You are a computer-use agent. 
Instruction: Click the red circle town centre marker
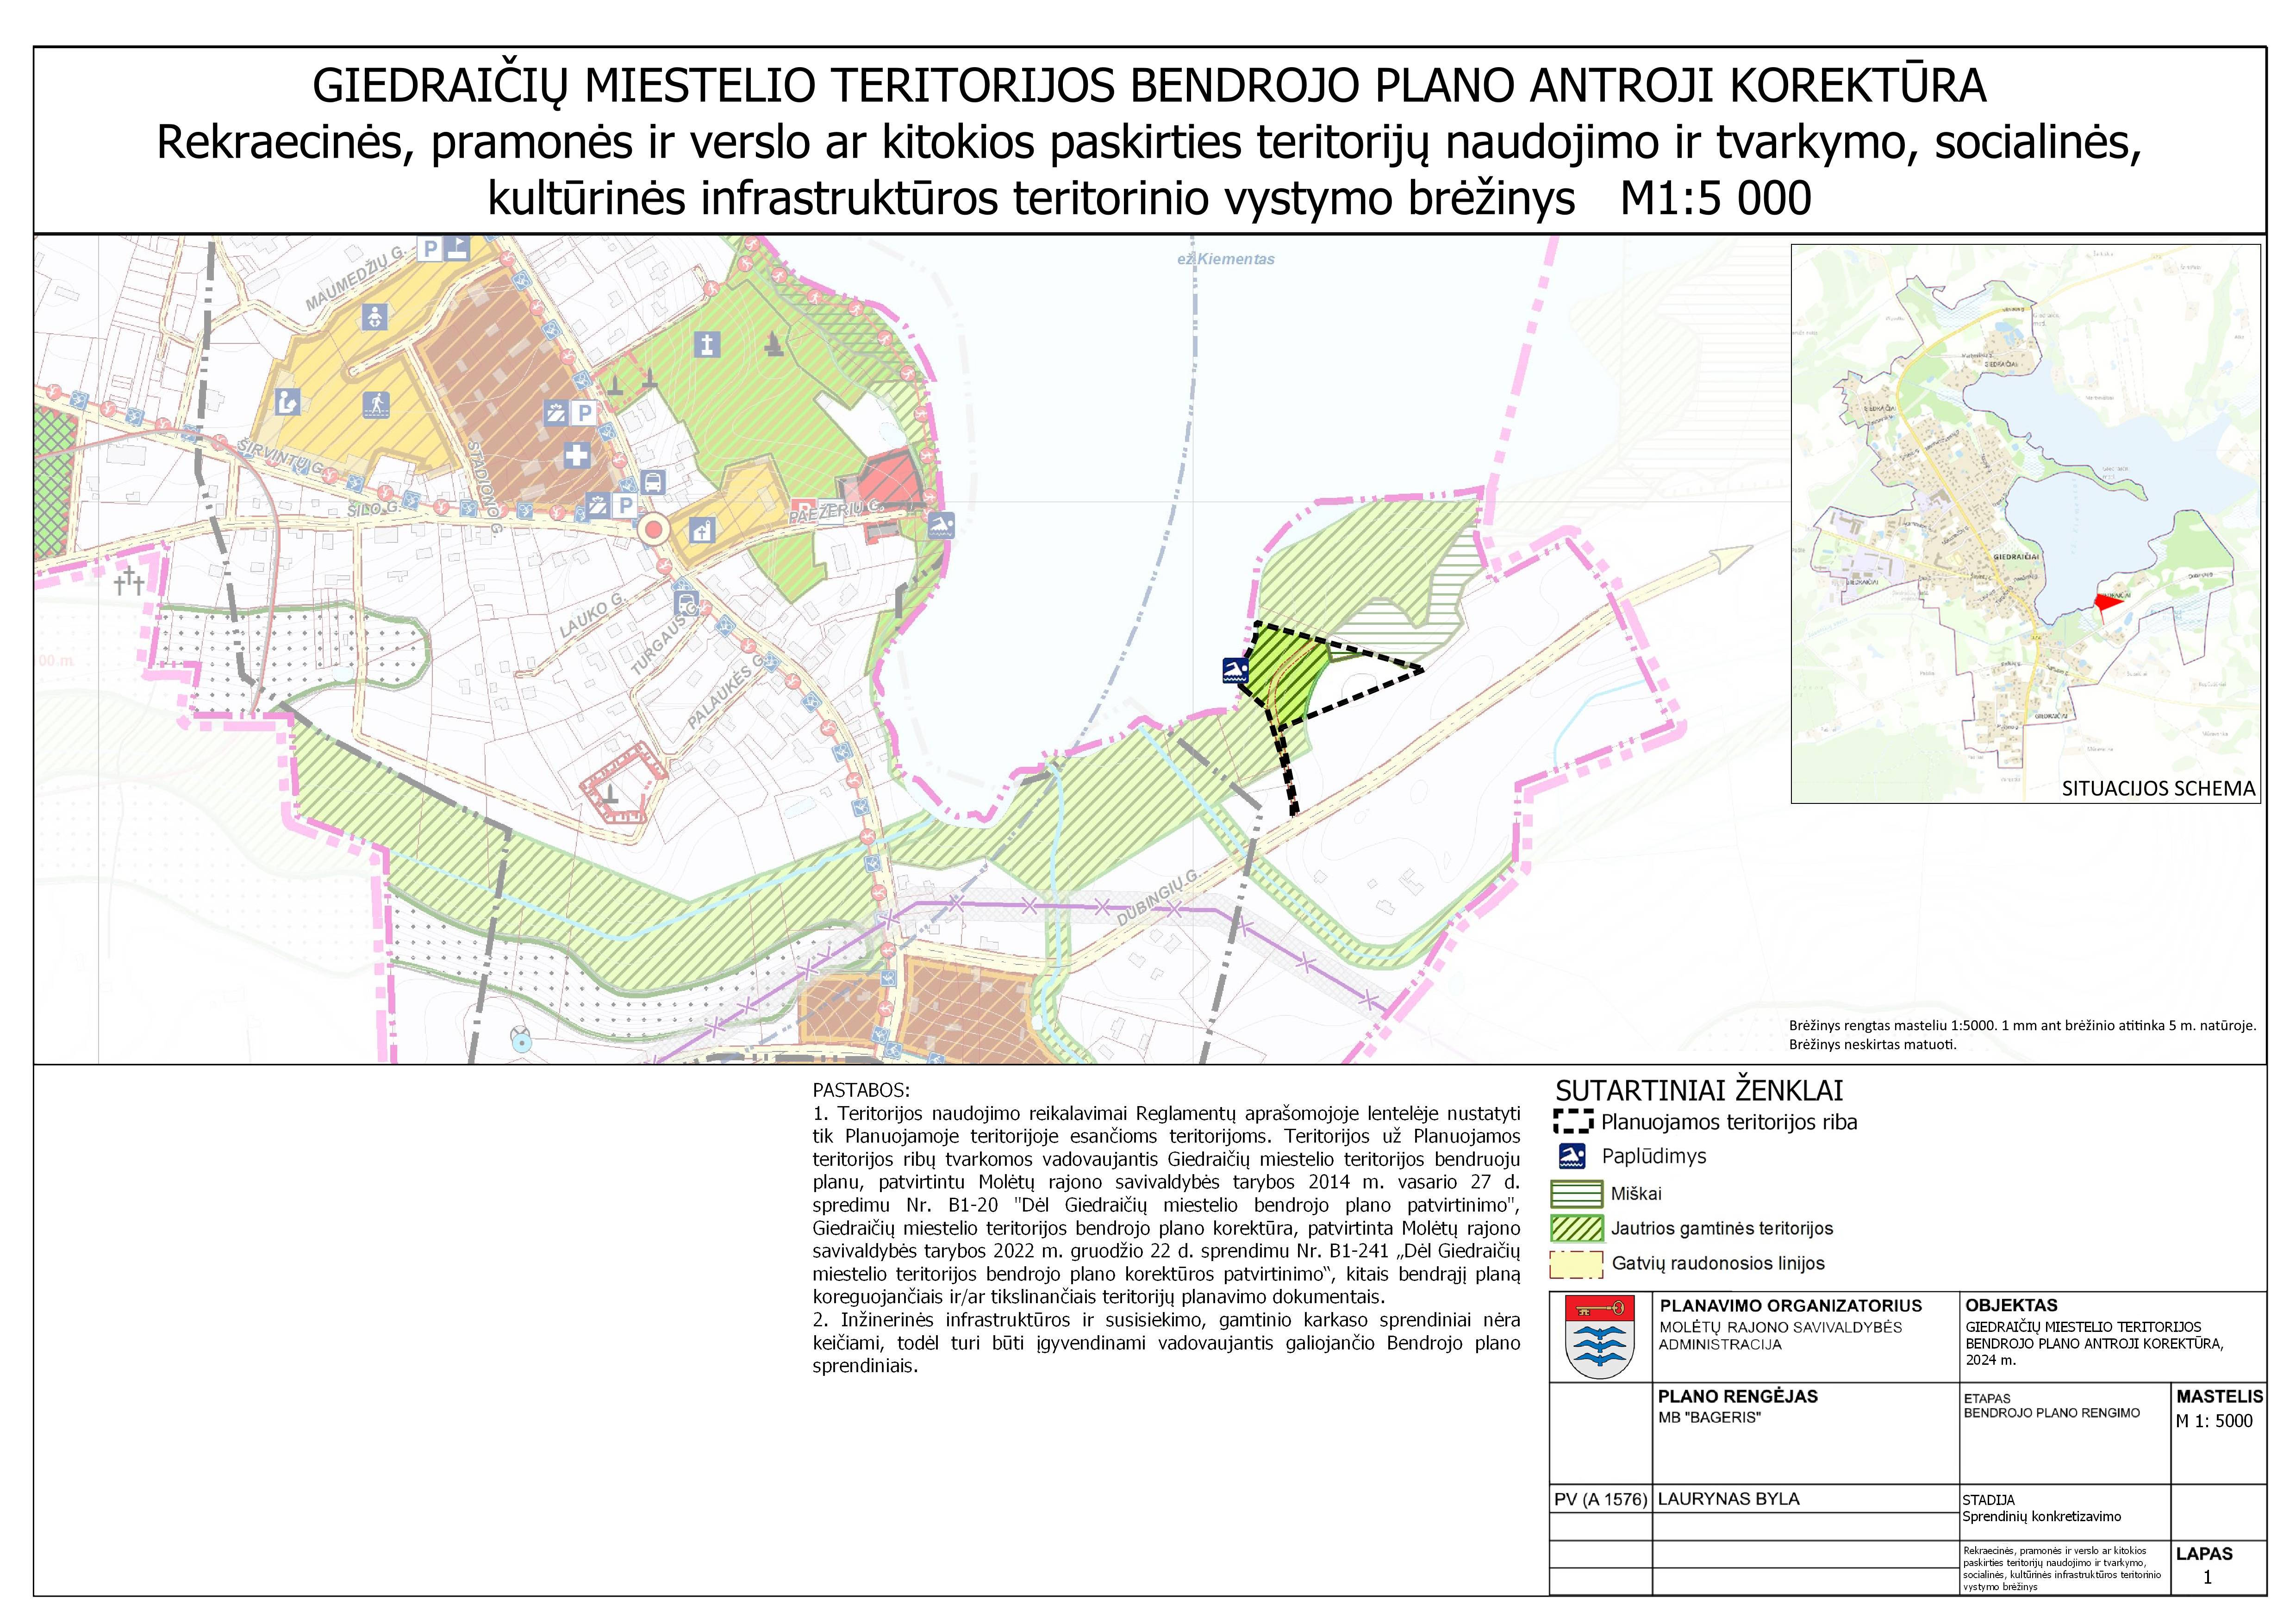(x=654, y=529)
